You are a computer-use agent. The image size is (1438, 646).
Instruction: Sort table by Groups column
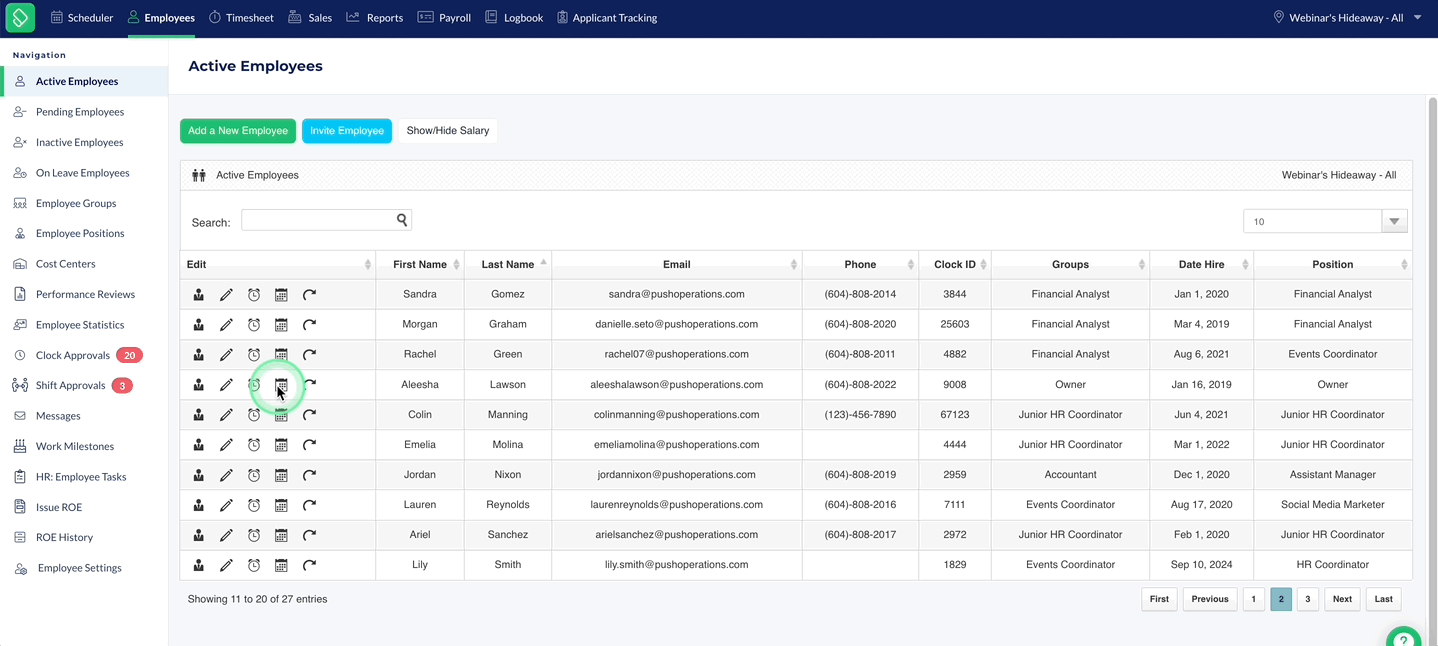coord(1070,265)
